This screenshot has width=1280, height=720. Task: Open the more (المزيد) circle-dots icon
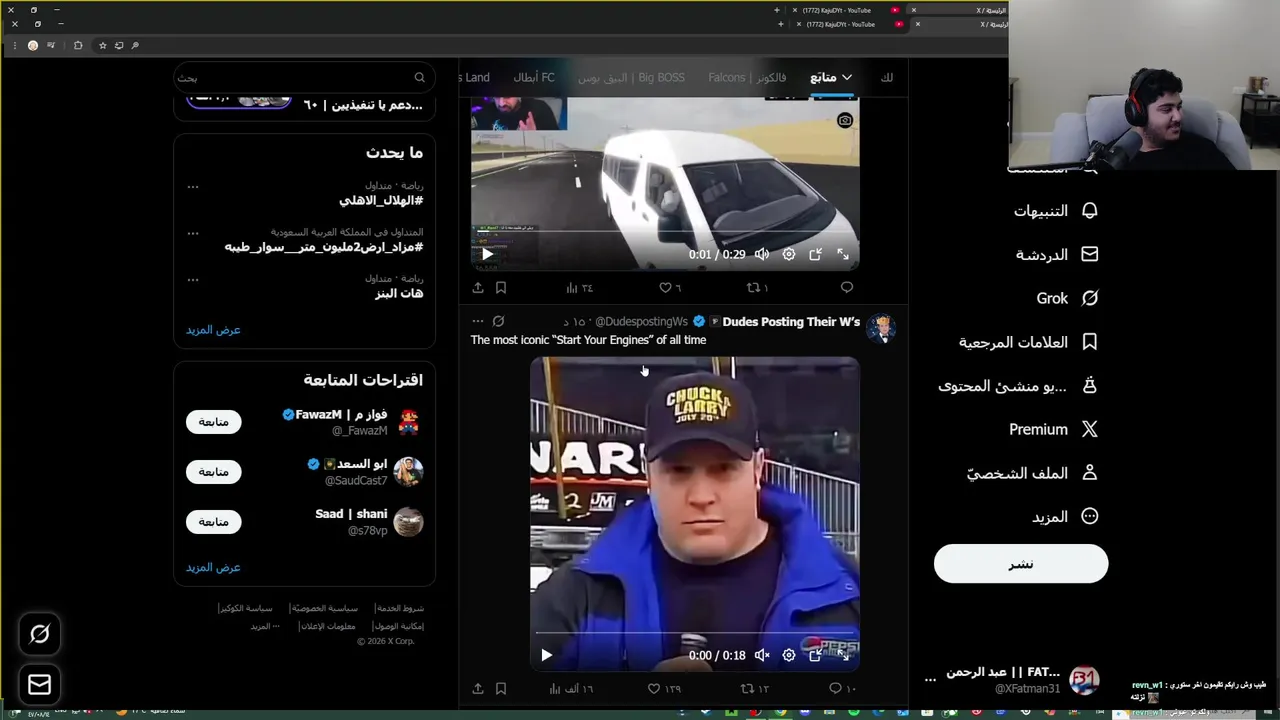[x=1090, y=516]
